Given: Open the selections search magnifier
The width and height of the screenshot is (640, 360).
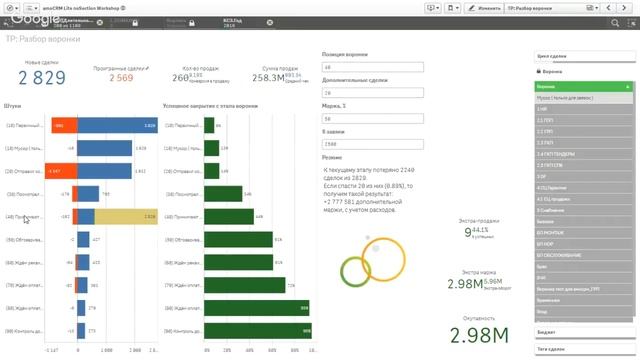Looking at the screenshot, I should pyautogui.click(x=615, y=23).
